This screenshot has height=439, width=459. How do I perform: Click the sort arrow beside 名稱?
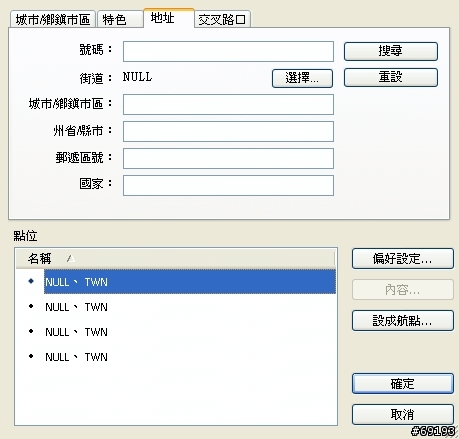pyautogui.click(x=70, y=258)
